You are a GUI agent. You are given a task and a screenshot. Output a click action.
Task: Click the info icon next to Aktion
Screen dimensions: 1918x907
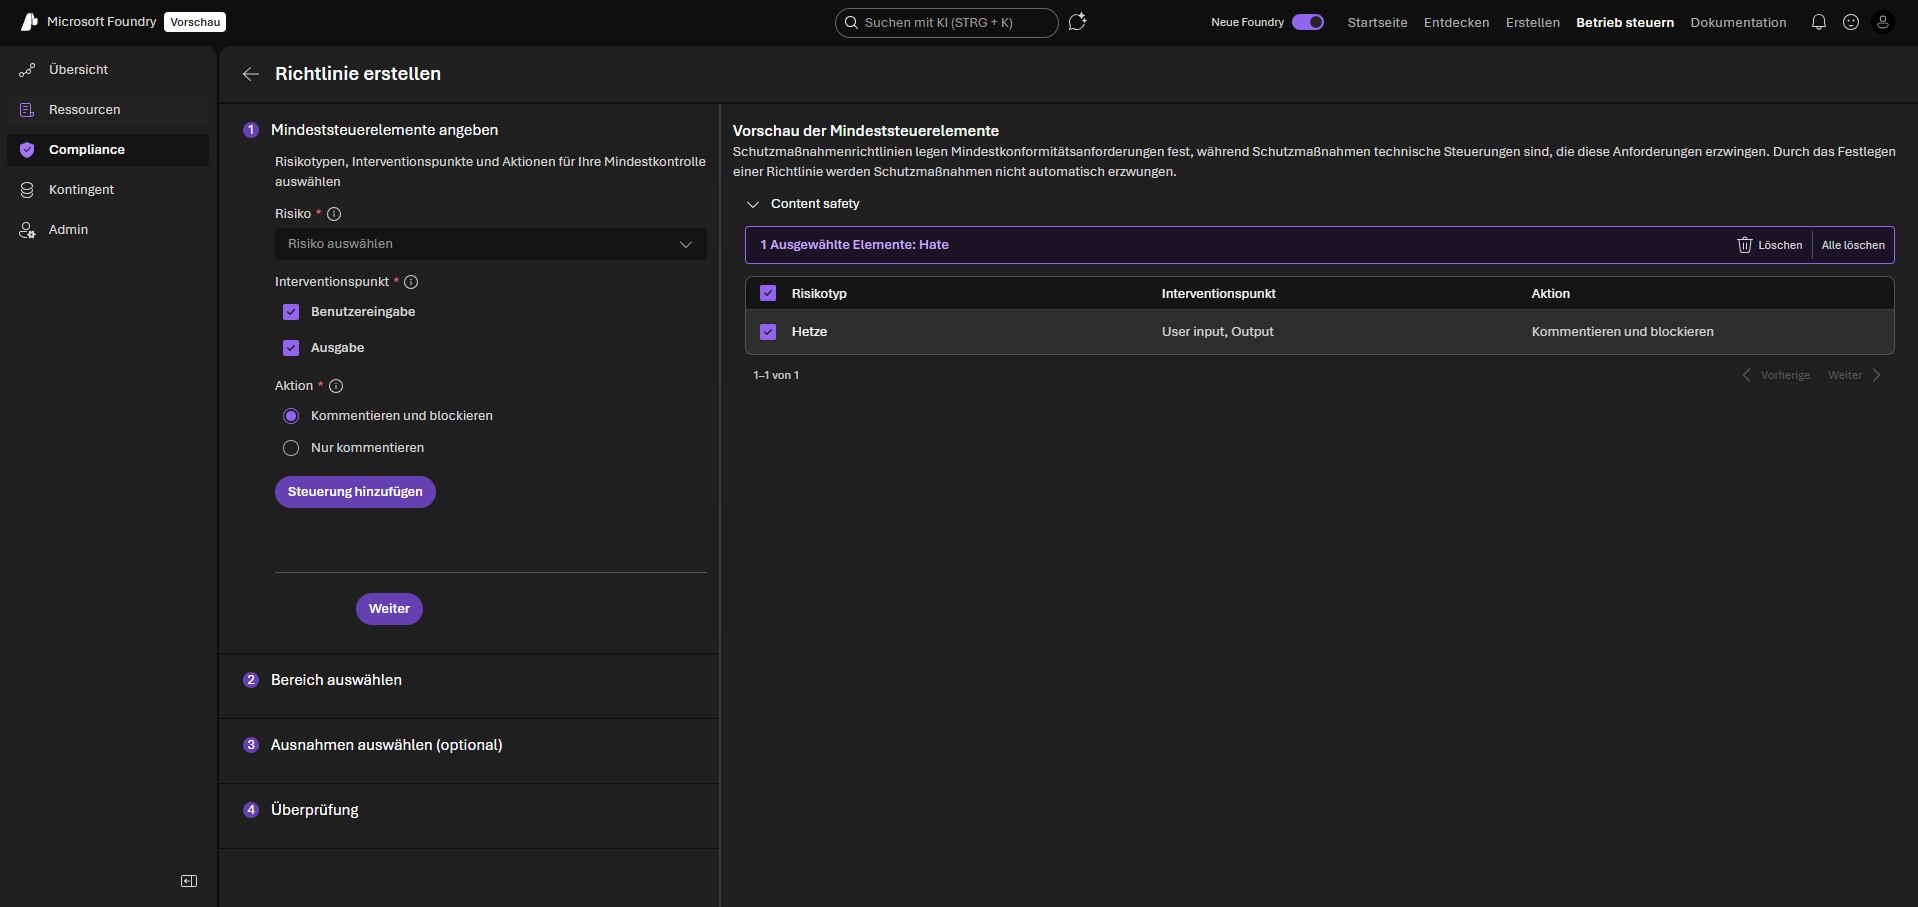(336, 386)
